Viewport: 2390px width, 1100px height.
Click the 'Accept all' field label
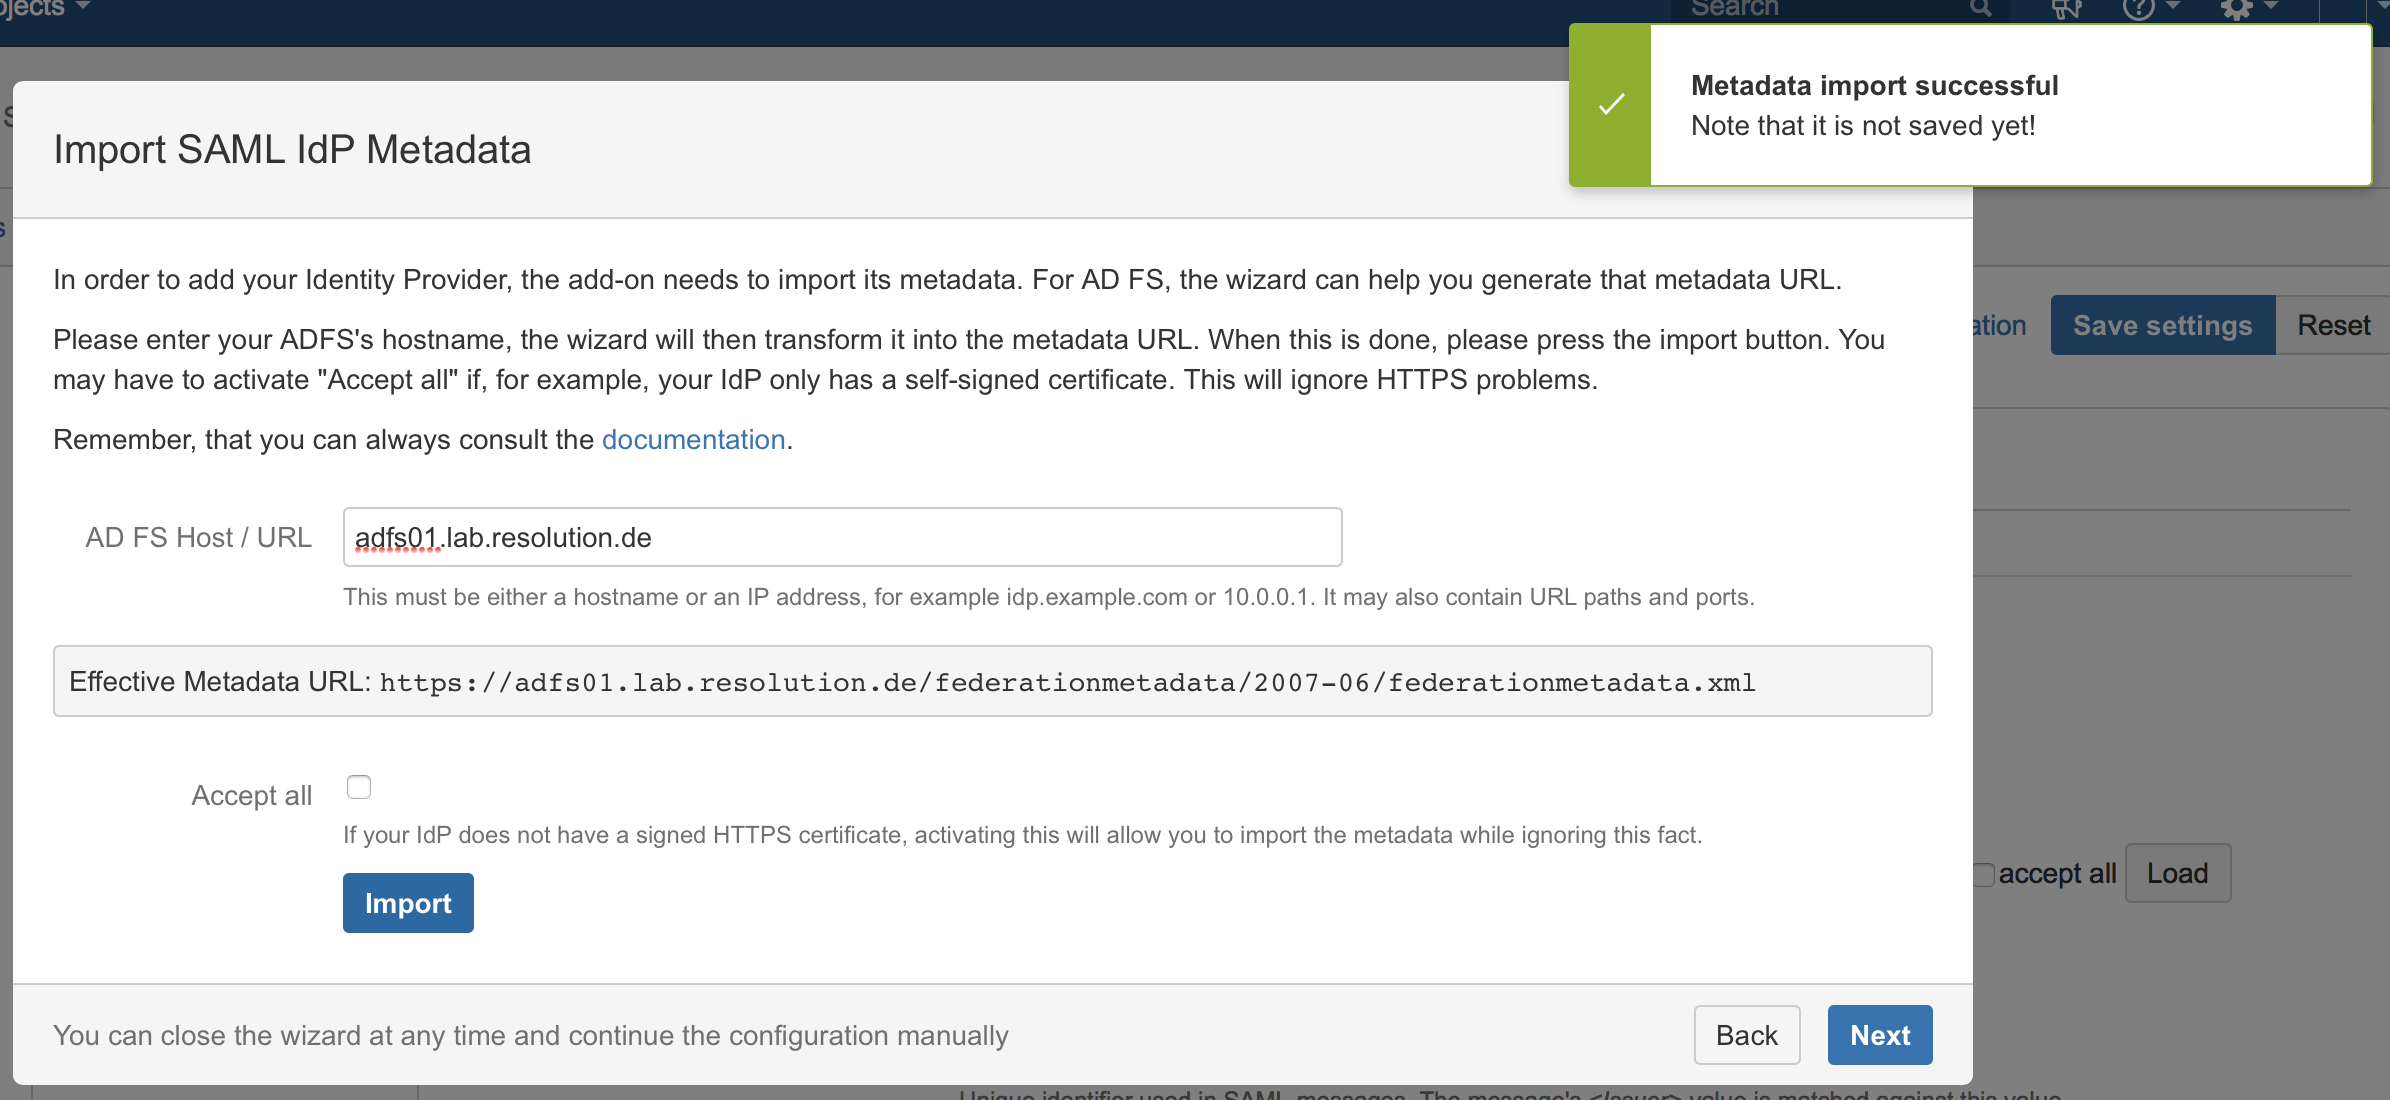[x=252, y=795]
